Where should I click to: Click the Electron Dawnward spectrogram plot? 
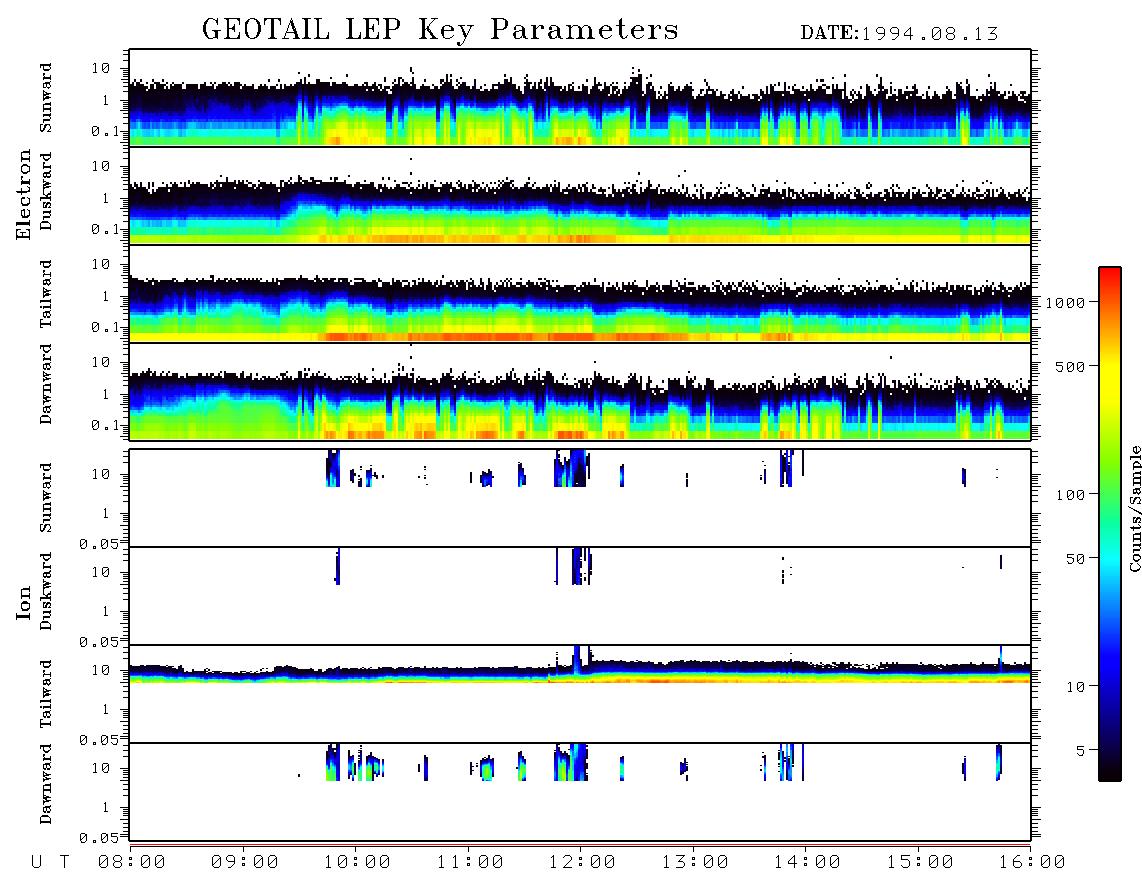click(580, 392)
